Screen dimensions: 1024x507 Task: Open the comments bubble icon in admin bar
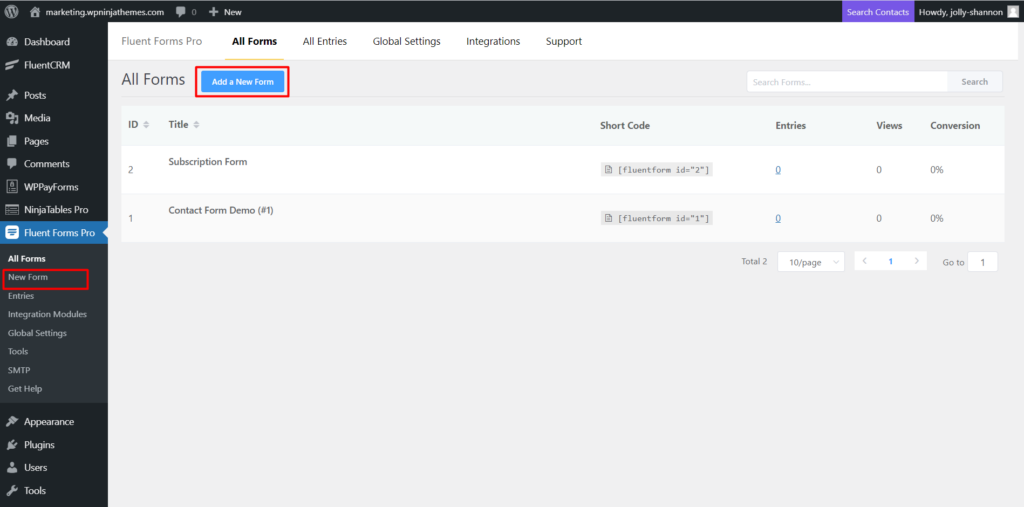(180, 12)
